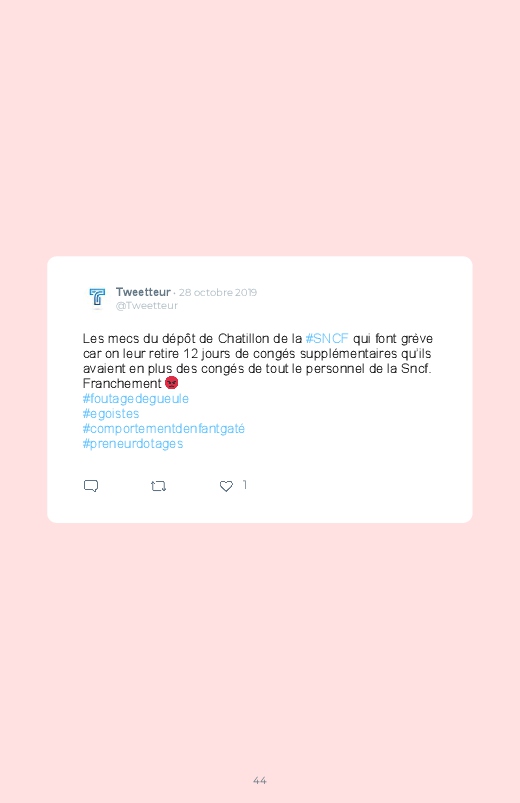Click the retweet arrows icon
This screenshot has height=803, width=520.
pos(158,485)
